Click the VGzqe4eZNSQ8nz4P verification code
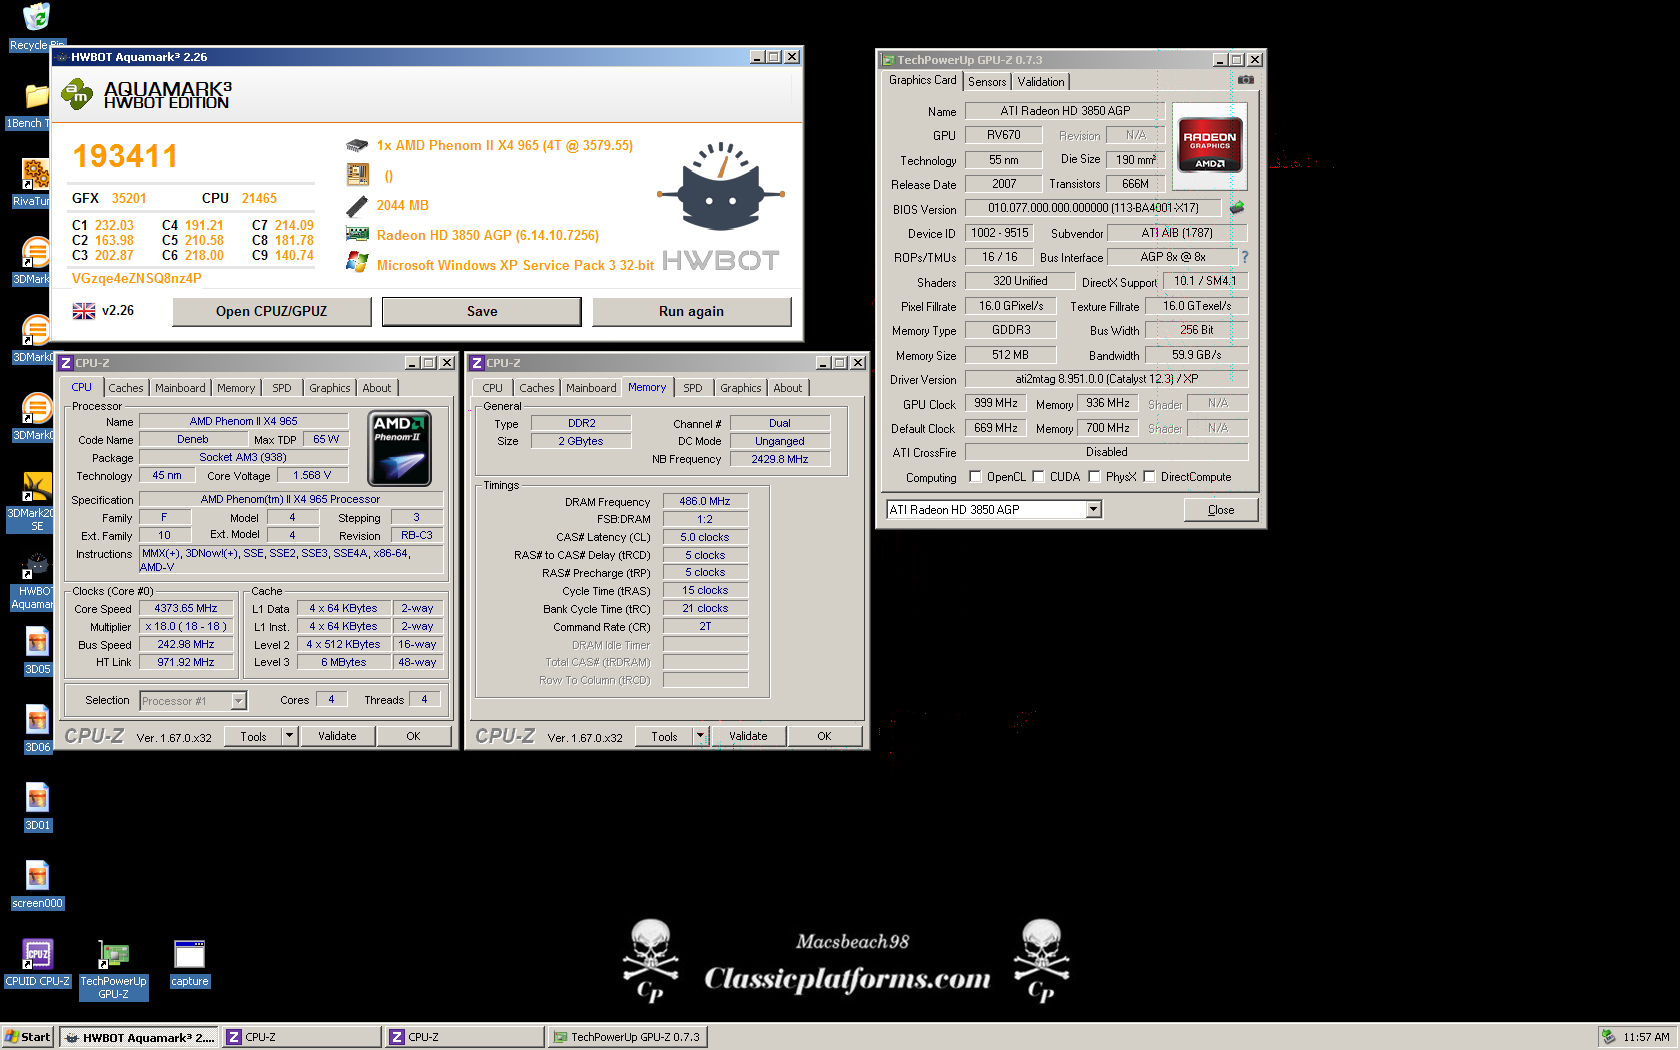The image size is (1680, 1050). coord(137,278)
